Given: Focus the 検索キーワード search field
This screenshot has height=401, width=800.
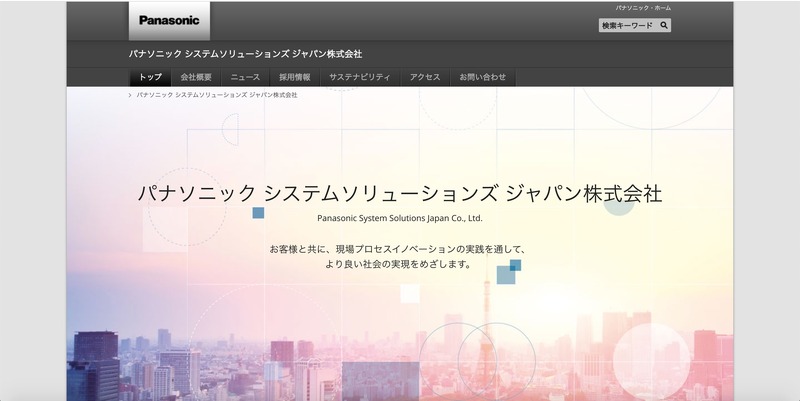Looking at the screenshot, I should (627, 25).
